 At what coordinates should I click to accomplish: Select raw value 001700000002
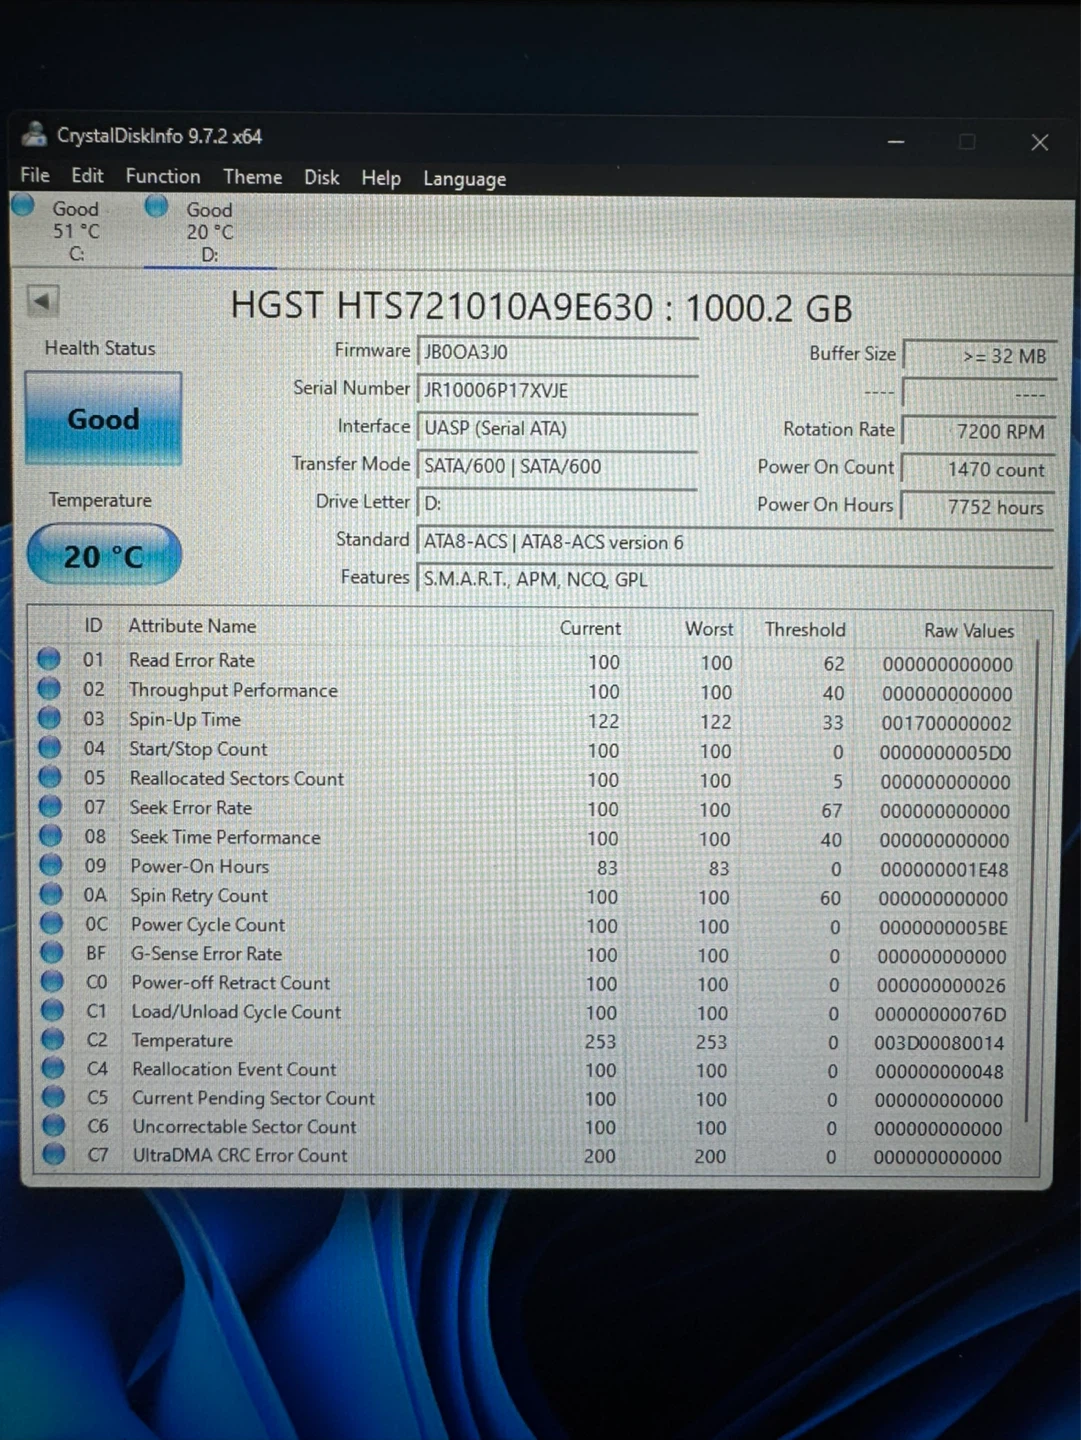(947, 723)
